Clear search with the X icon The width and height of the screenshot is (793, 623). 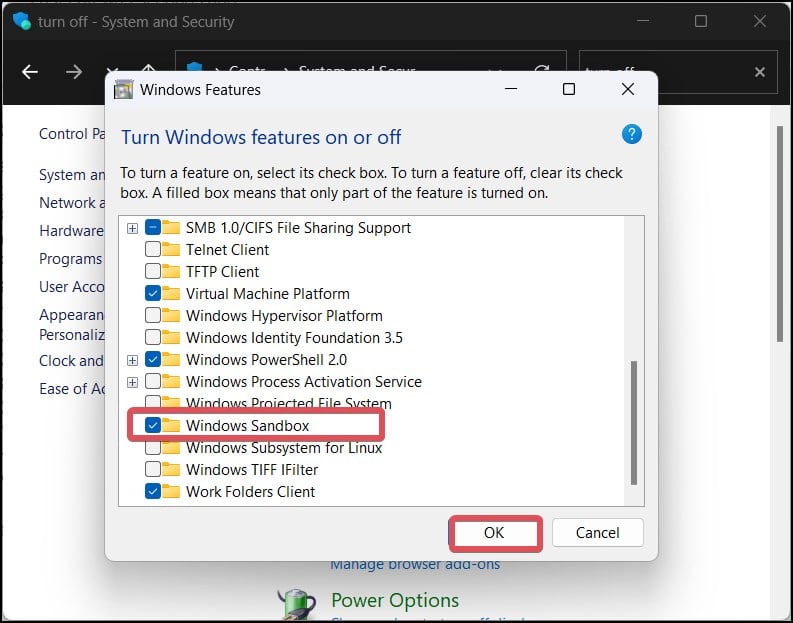[x=759, y=72]
